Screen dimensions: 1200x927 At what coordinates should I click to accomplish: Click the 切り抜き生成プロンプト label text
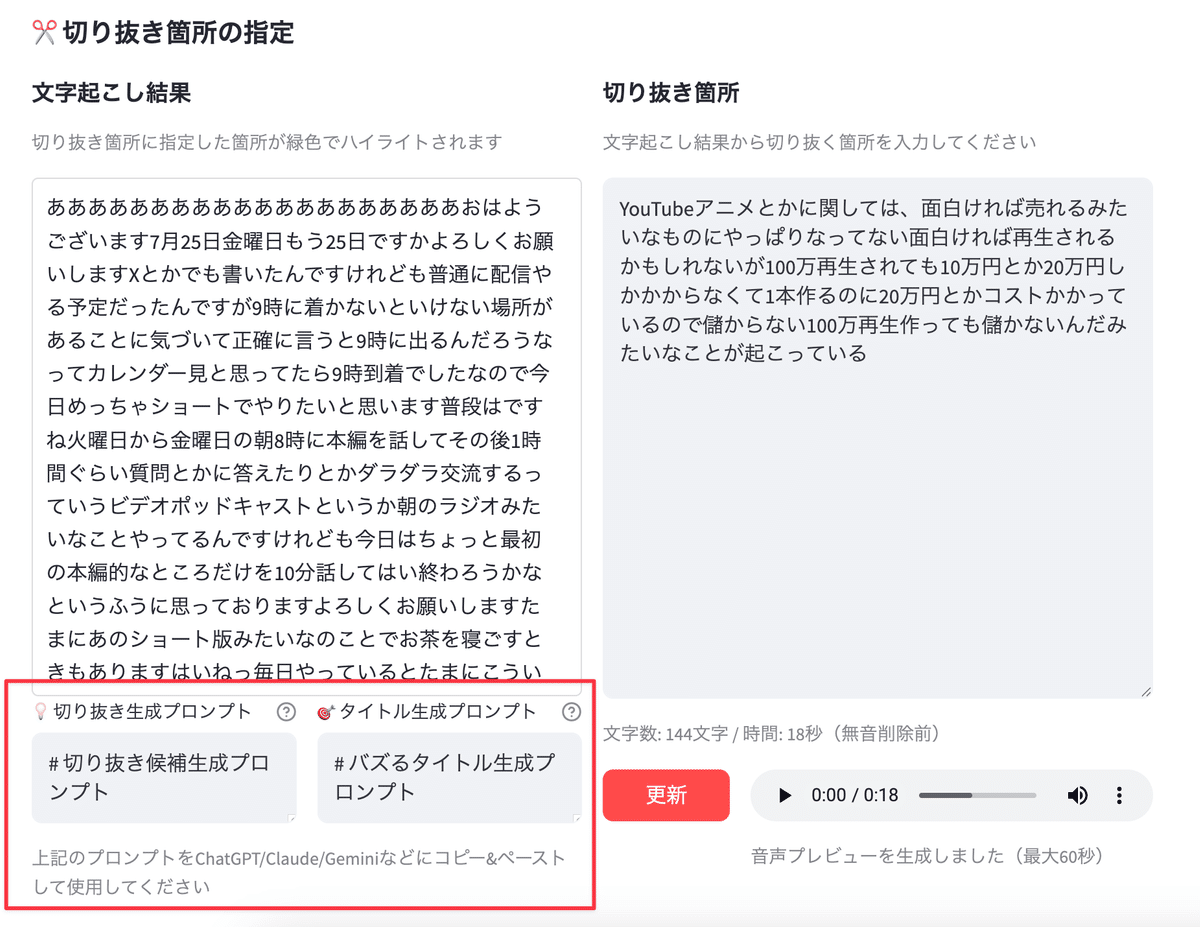coord(152,712)
